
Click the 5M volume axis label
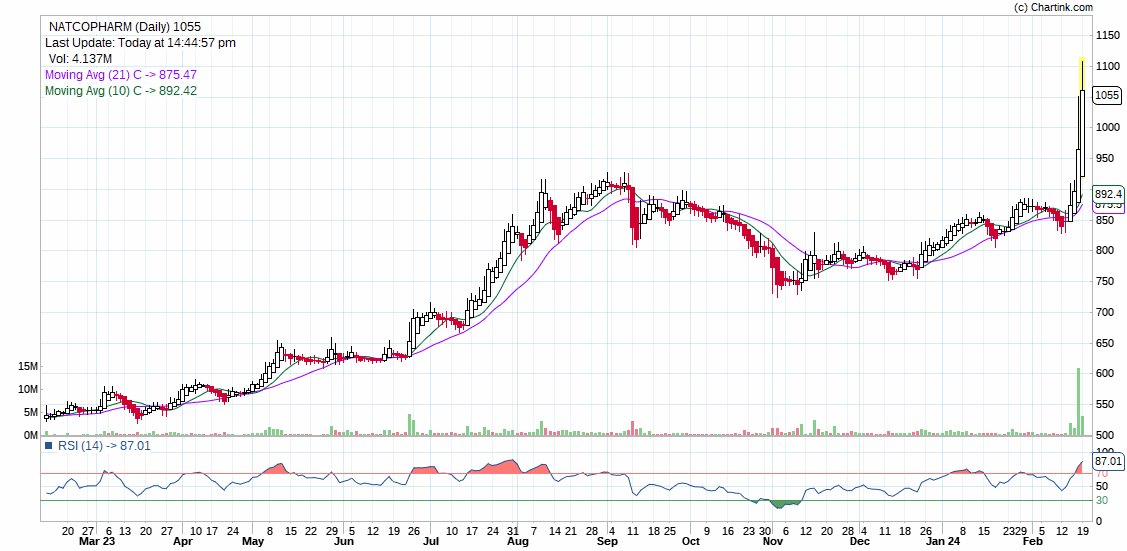point(31,412)
